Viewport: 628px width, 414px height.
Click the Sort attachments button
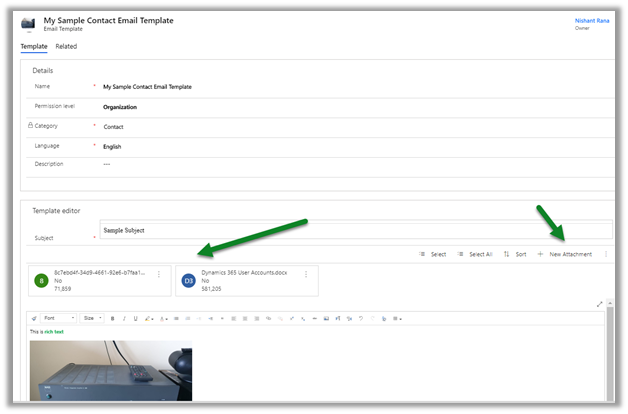(x=515, y=254)
